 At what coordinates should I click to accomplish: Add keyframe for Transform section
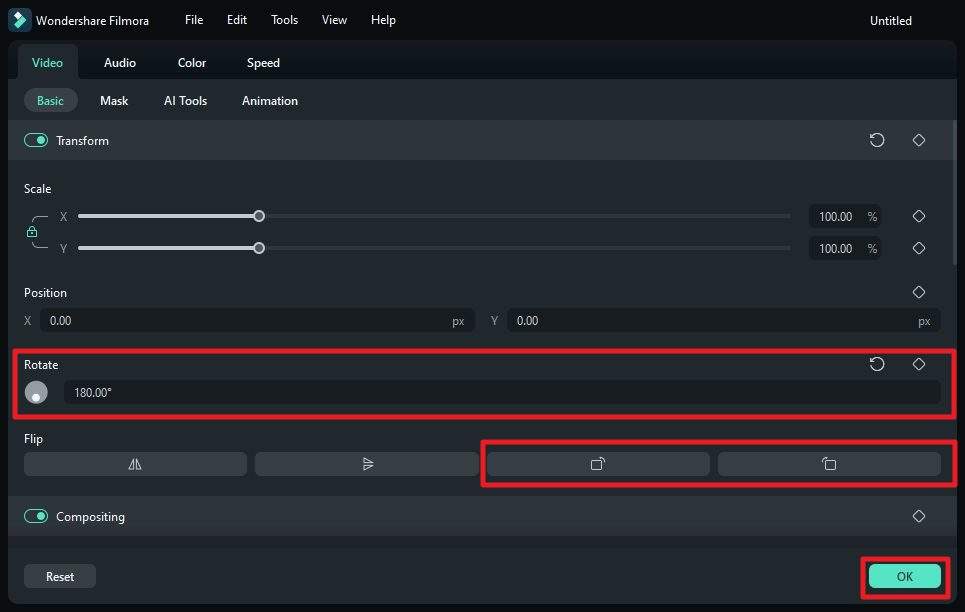(x=919, y=140)
